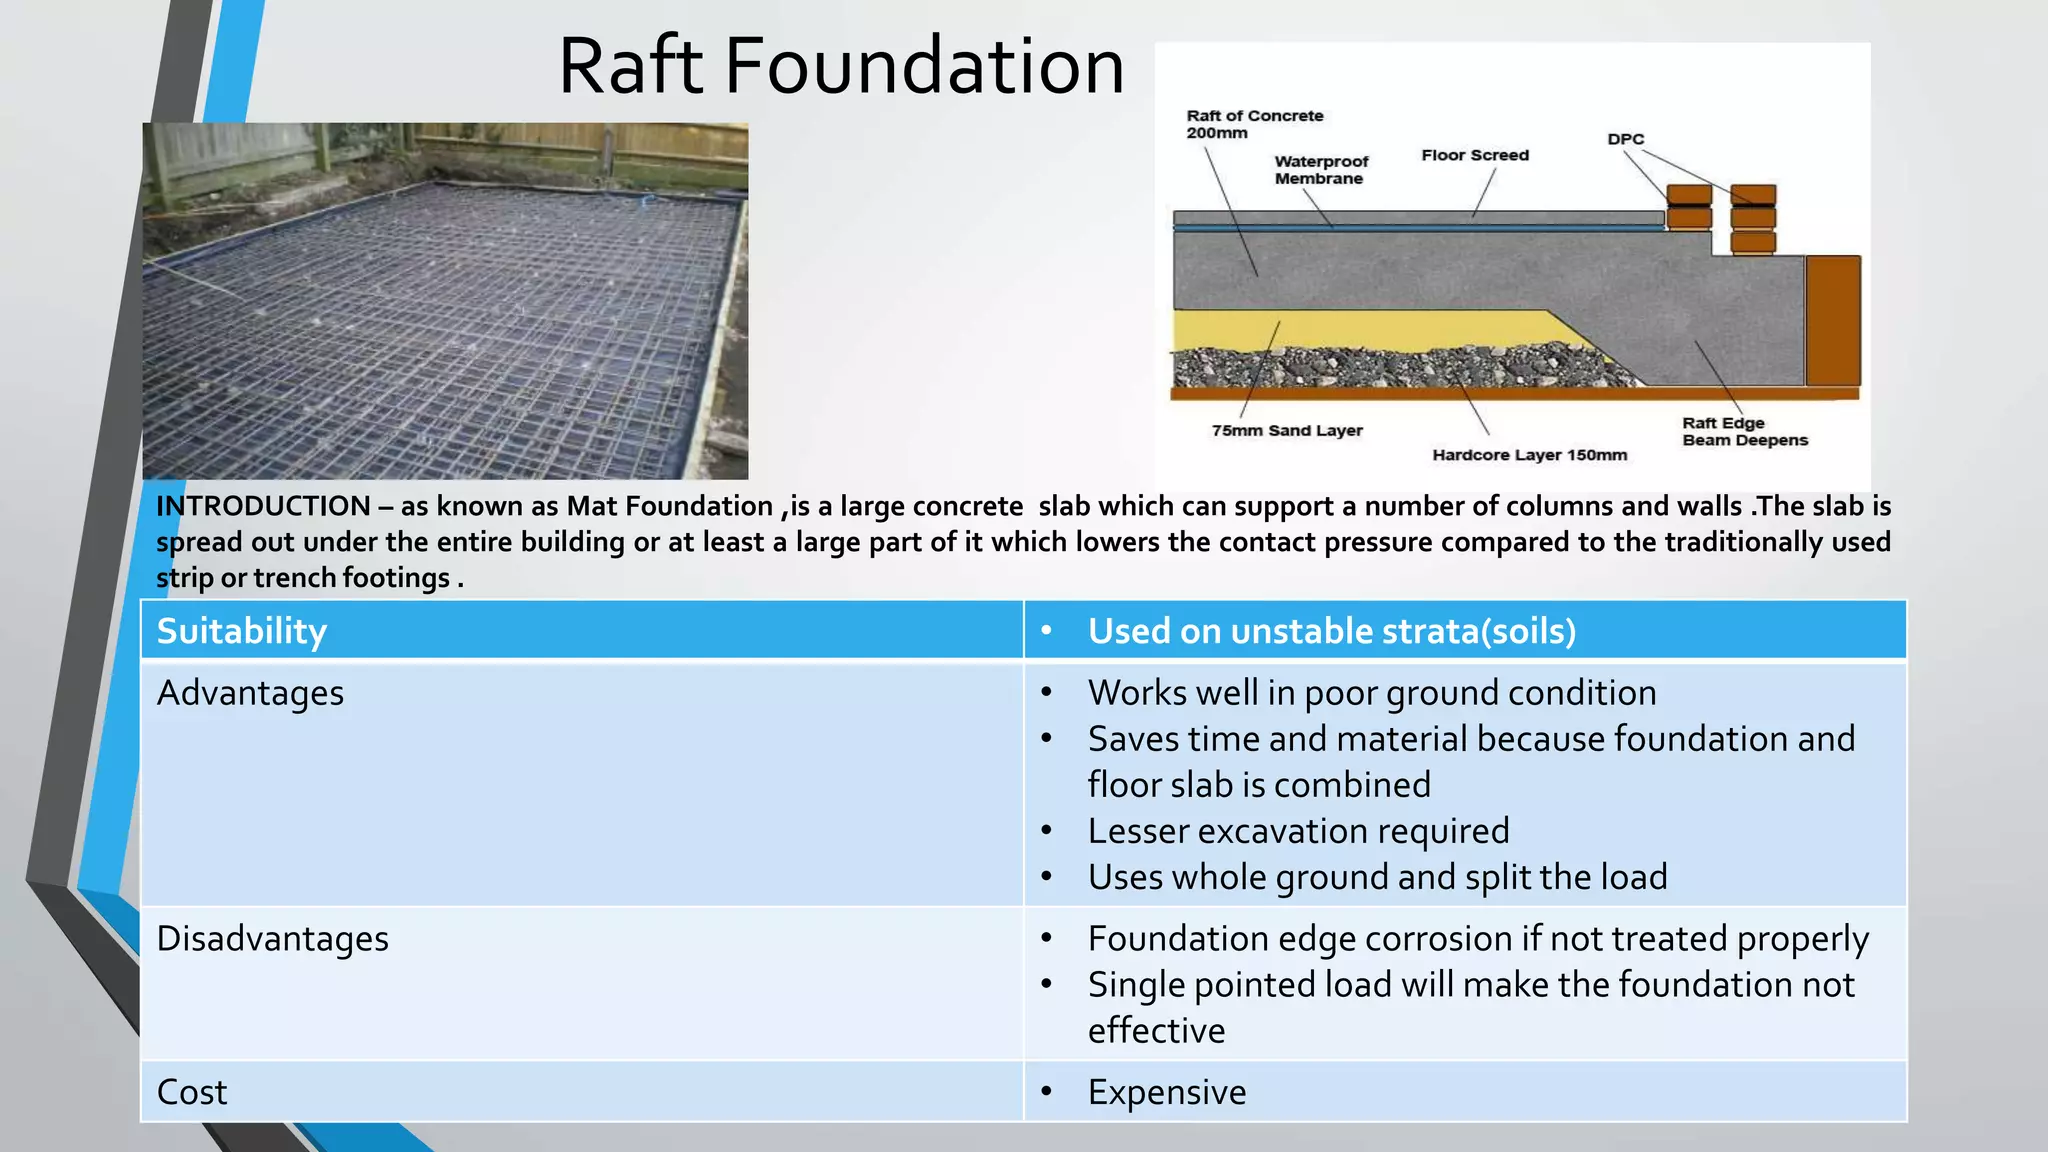Click the Advantages row label
The width and height of the screenshot is (2048, 1152).
pos(250,693)
